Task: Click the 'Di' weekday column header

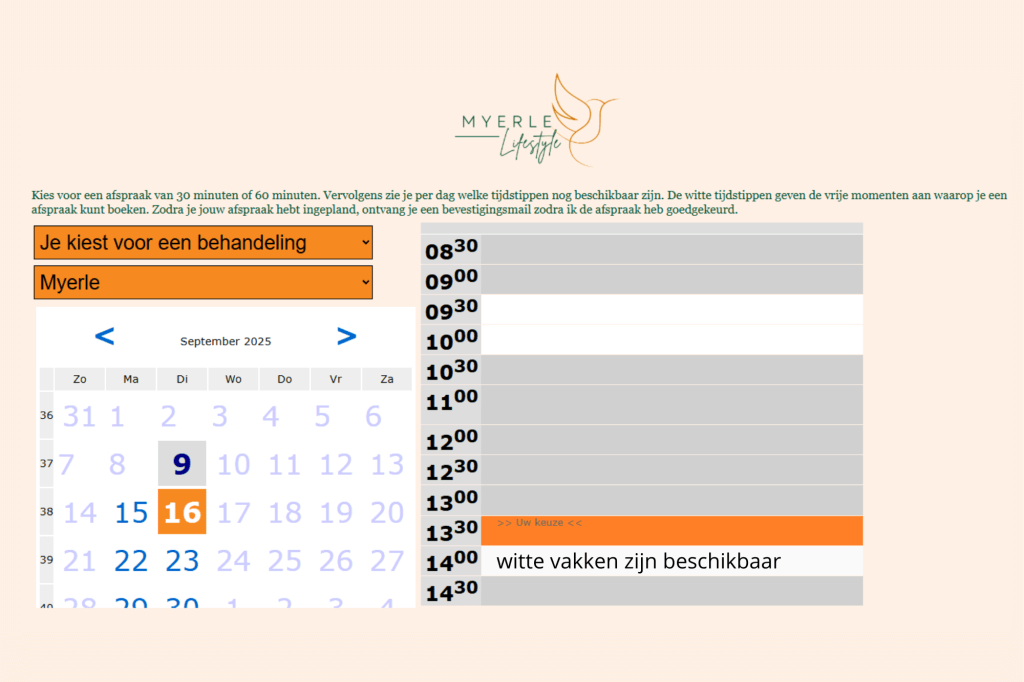Action: [x=182, y=380]
